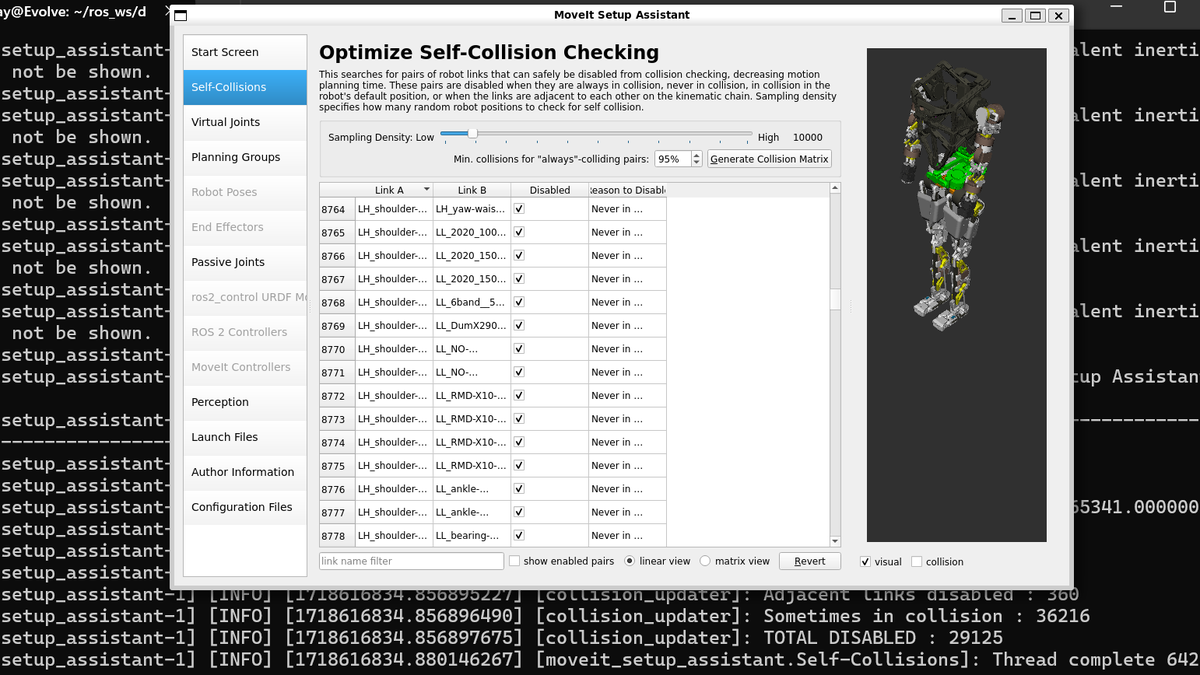
Task: Open the Author Information step
Action: tap(245, 472)
